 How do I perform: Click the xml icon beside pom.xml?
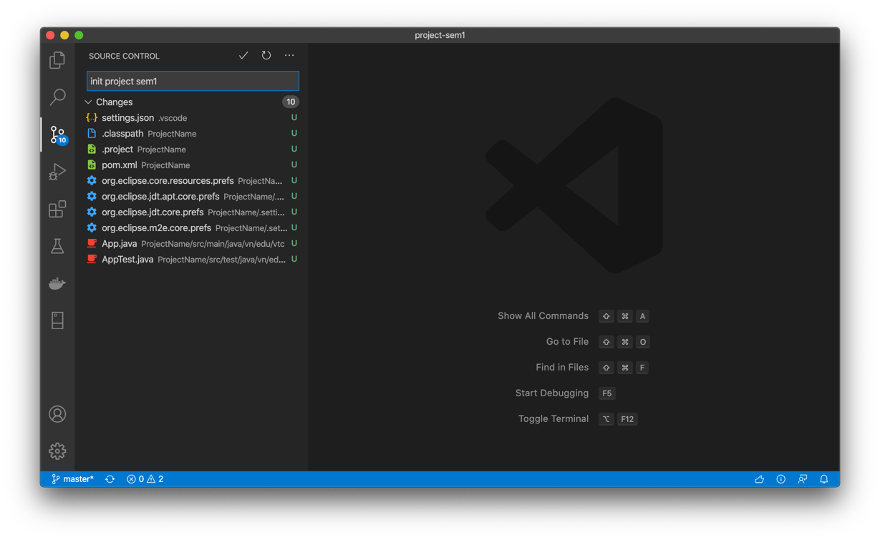coord(91,165)
